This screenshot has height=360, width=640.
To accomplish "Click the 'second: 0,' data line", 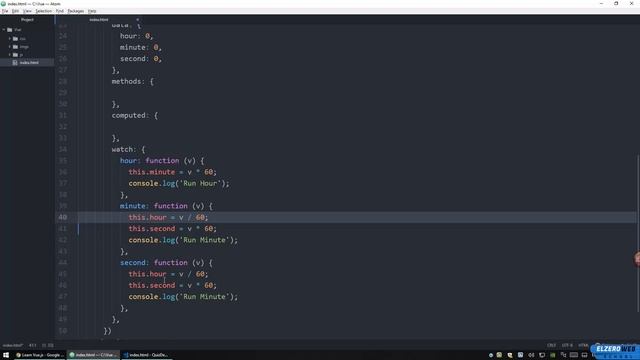I will [141, 59].
